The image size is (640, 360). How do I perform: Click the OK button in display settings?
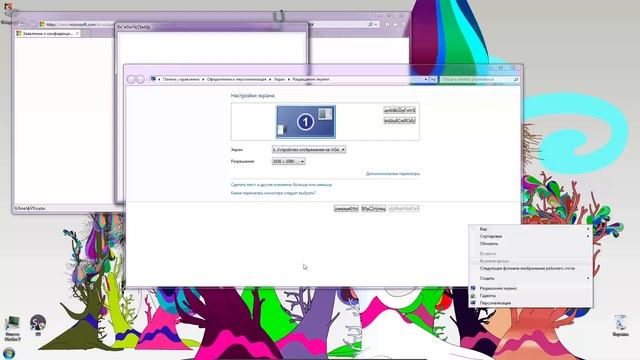(346, 209)
